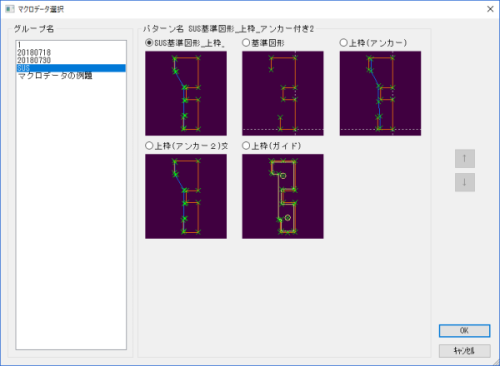
Task: Select group 20180730 in the list
Action: pos(71,60)
